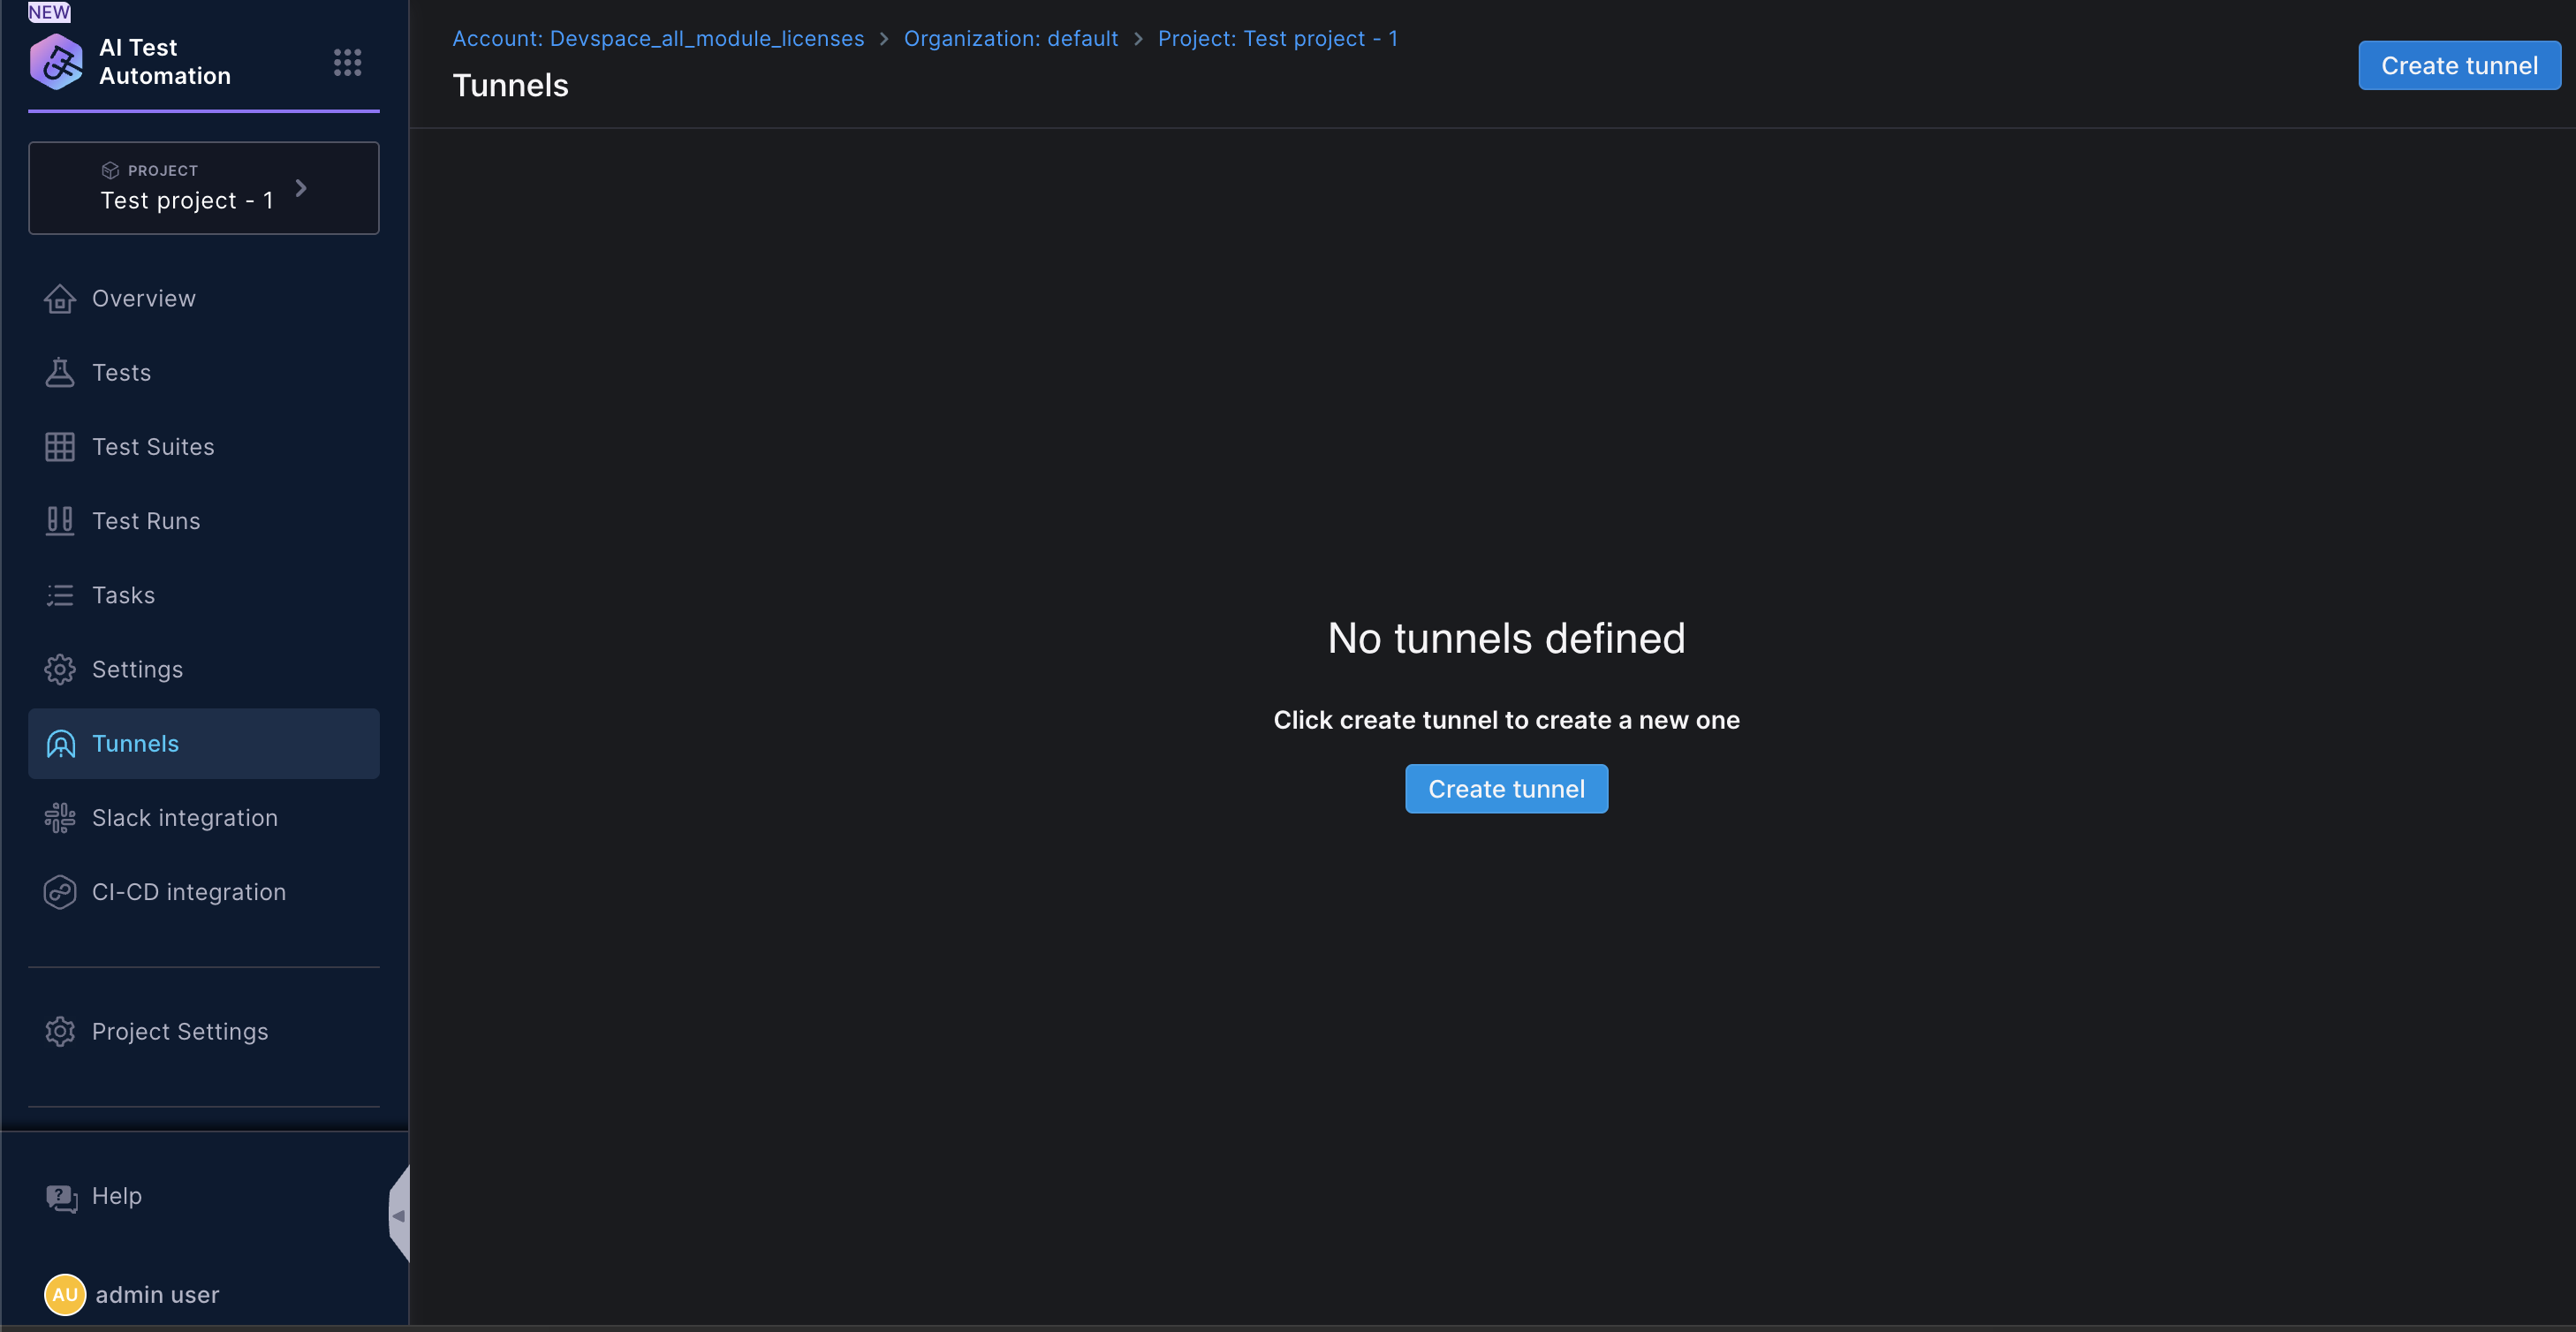
Task: Expand the project selector chevron
Action: [x=301, y=188]
